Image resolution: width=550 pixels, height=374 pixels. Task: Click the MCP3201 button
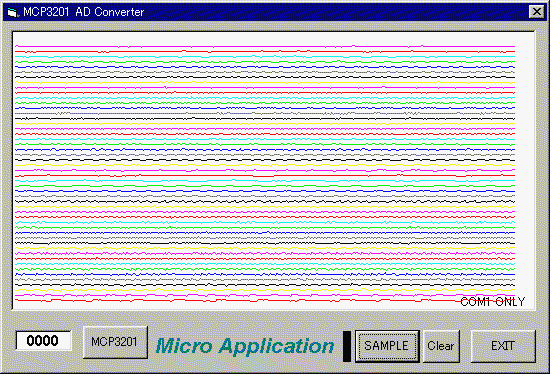[x=115, y=342]
